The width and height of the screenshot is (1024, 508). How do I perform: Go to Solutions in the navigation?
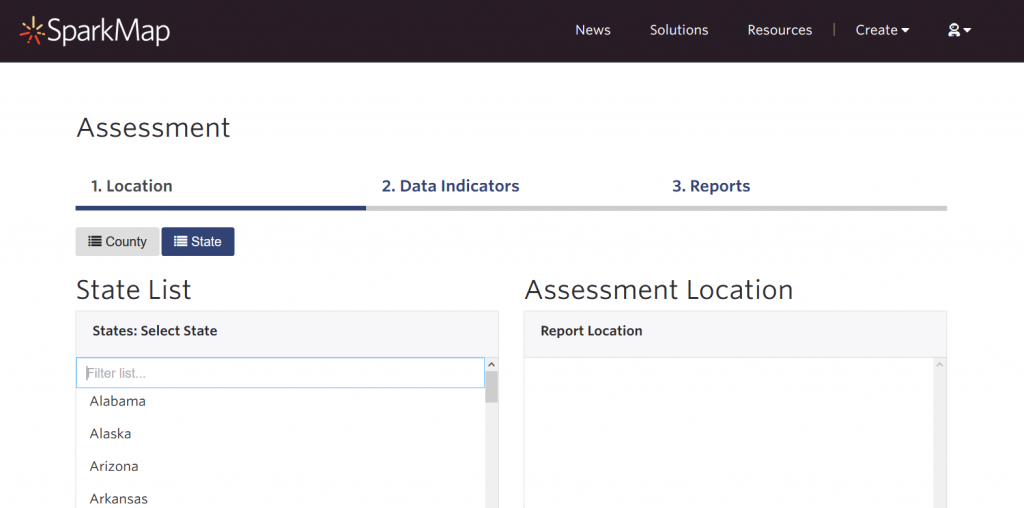(679, 30)
